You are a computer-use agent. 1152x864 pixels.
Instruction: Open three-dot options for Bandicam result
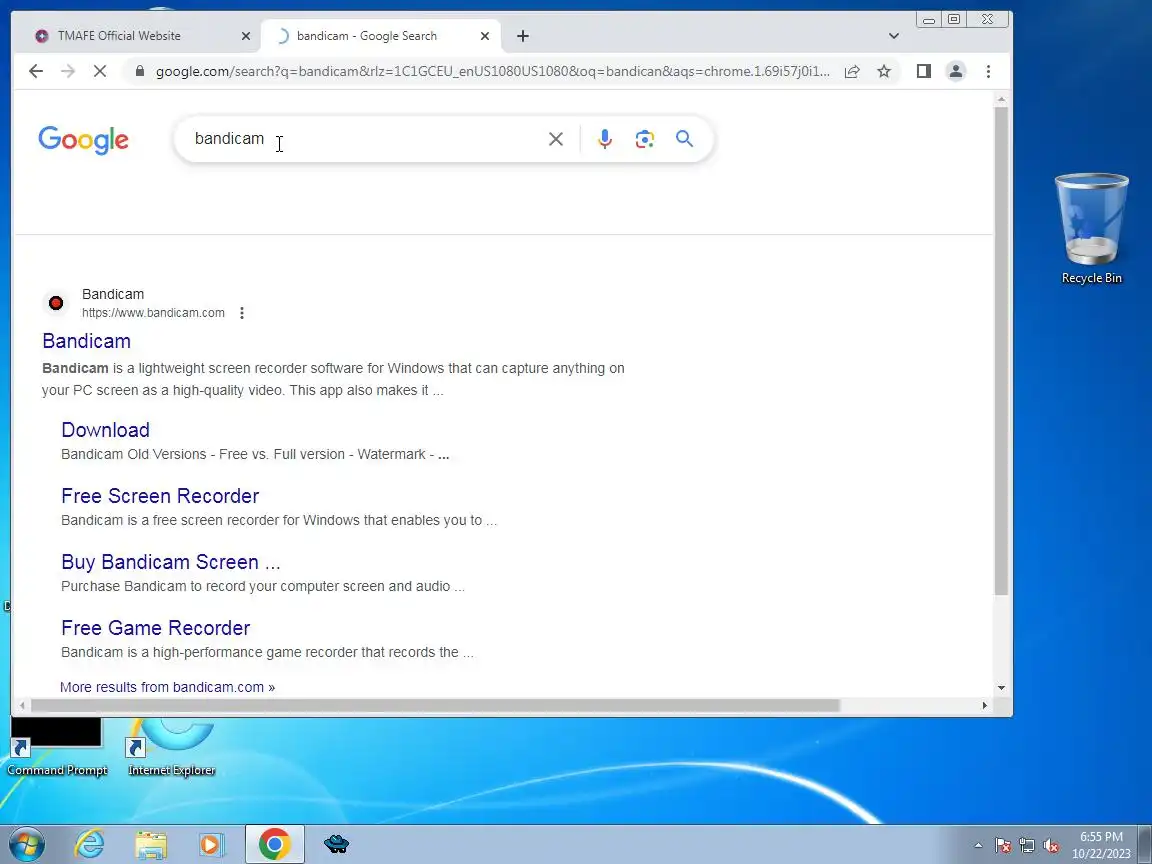click(242, 313)
